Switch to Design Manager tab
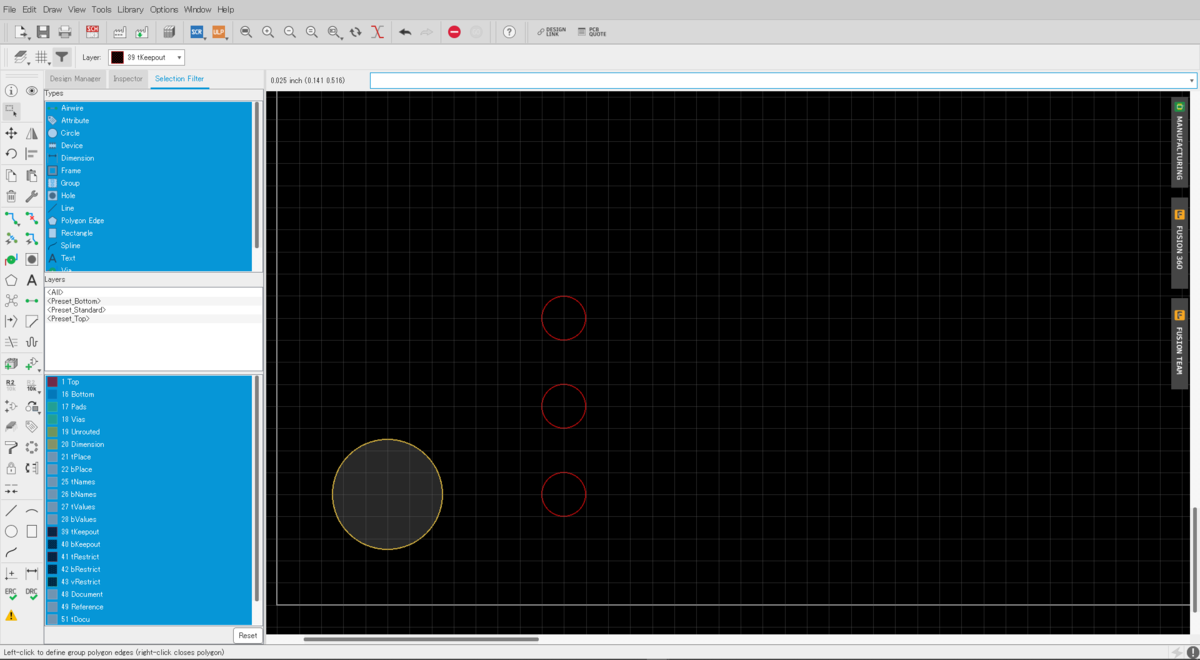 75,78
